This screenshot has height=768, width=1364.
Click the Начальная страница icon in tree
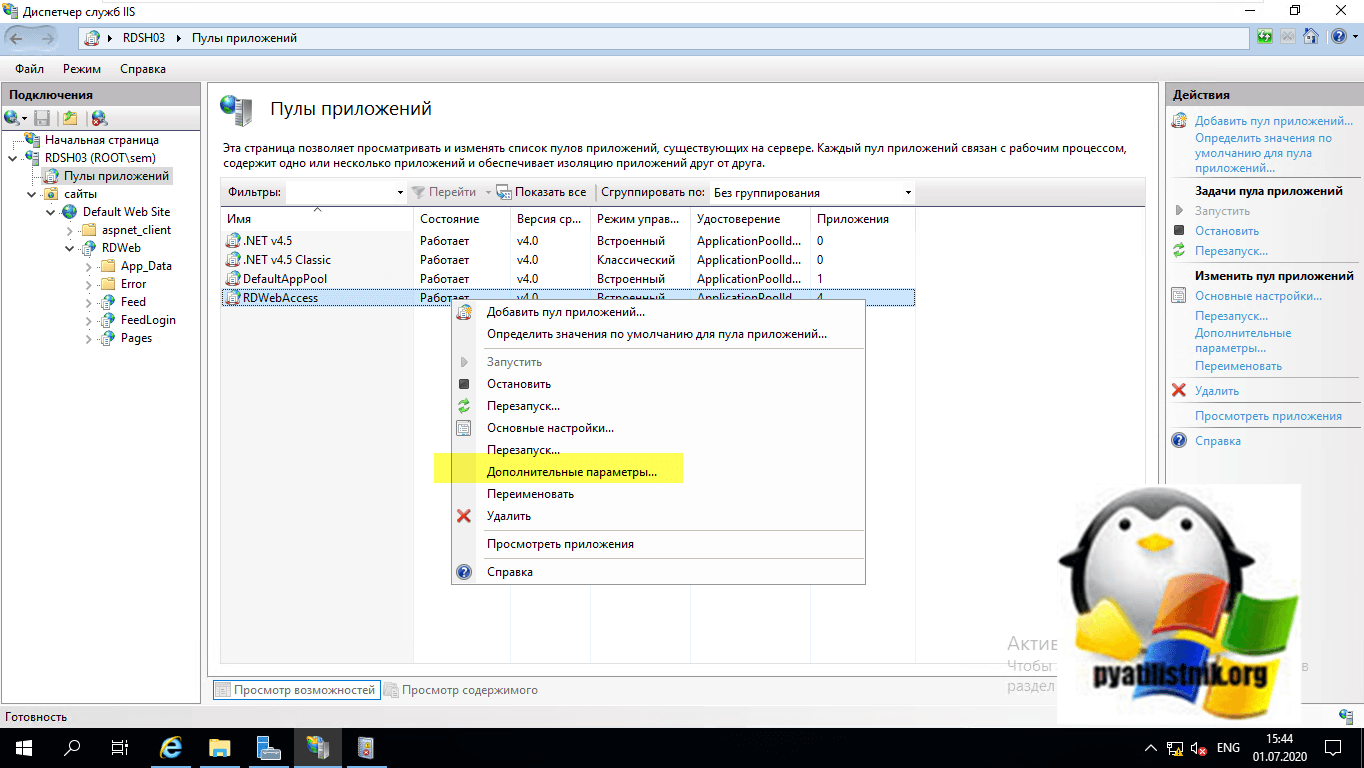tap(33, 140)
